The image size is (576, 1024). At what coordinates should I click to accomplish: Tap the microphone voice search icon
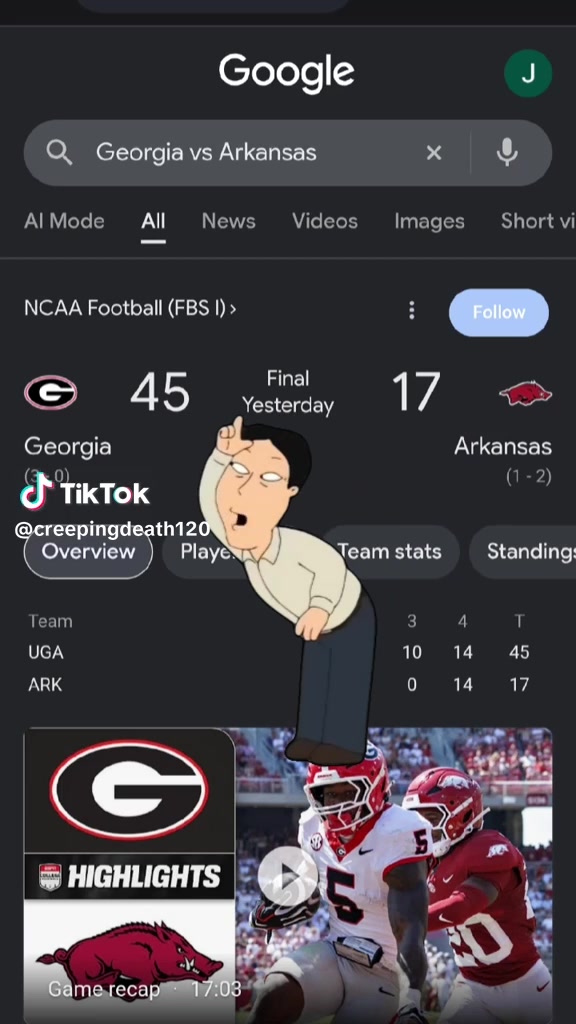[x=507, y=153]
